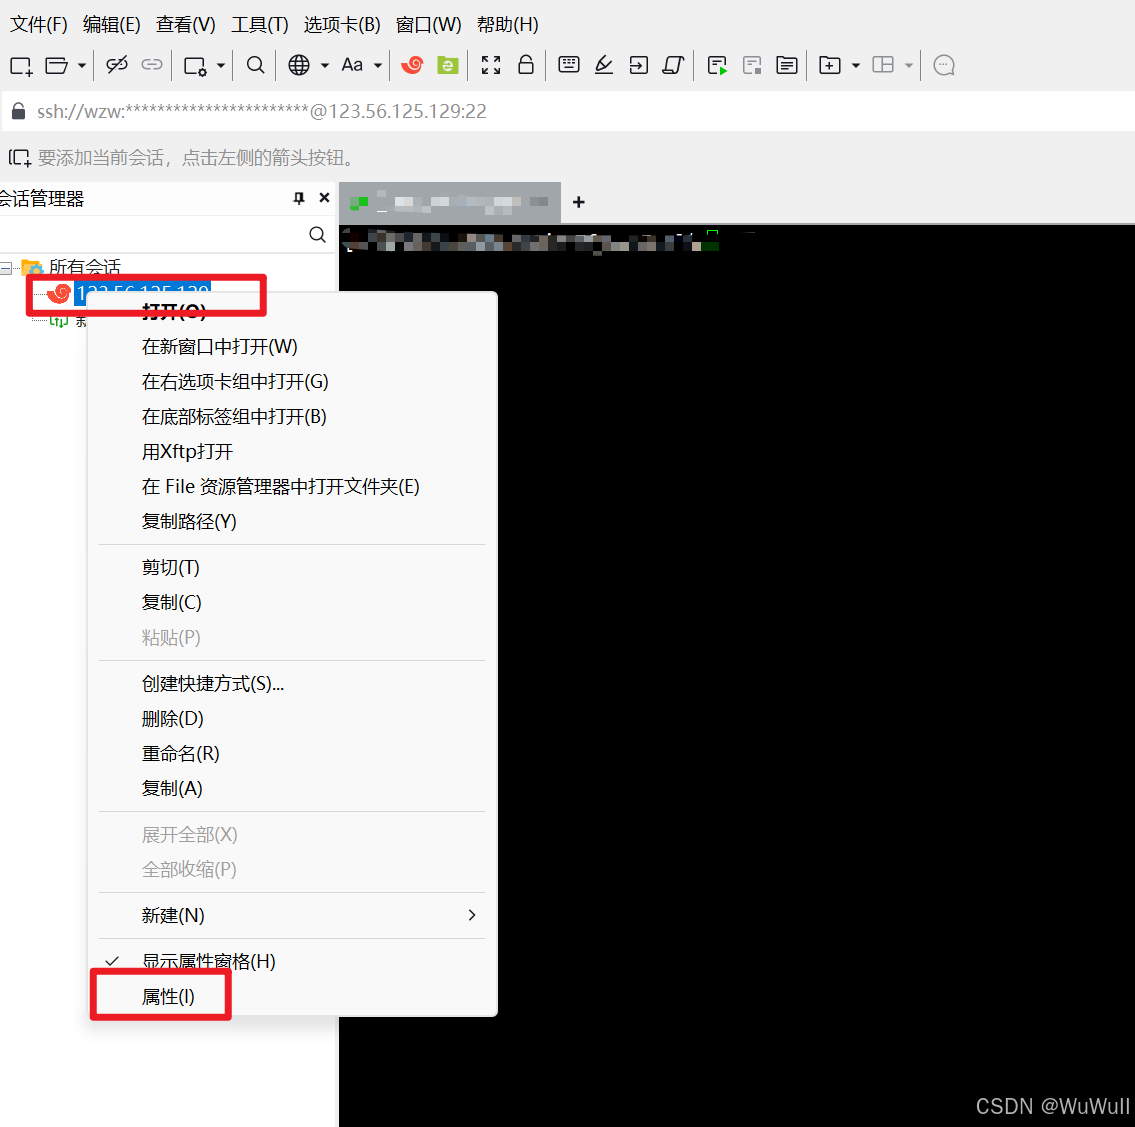Image resolution: width=1135 pixels, height=1127 pixels.
Task: Open the 文件(F) menu
Action: (38, 25)
